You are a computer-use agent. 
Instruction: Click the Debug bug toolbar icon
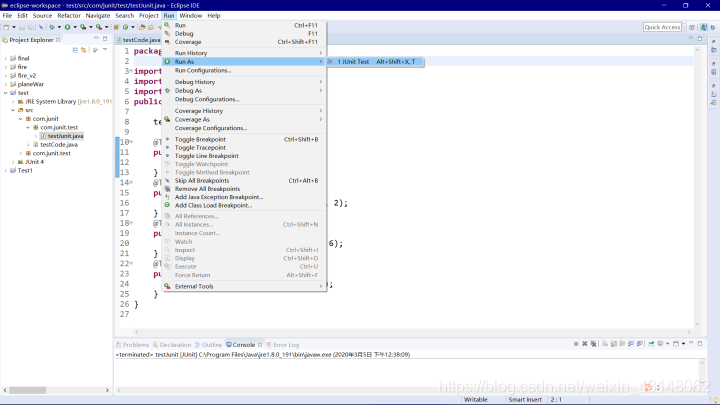52,27
